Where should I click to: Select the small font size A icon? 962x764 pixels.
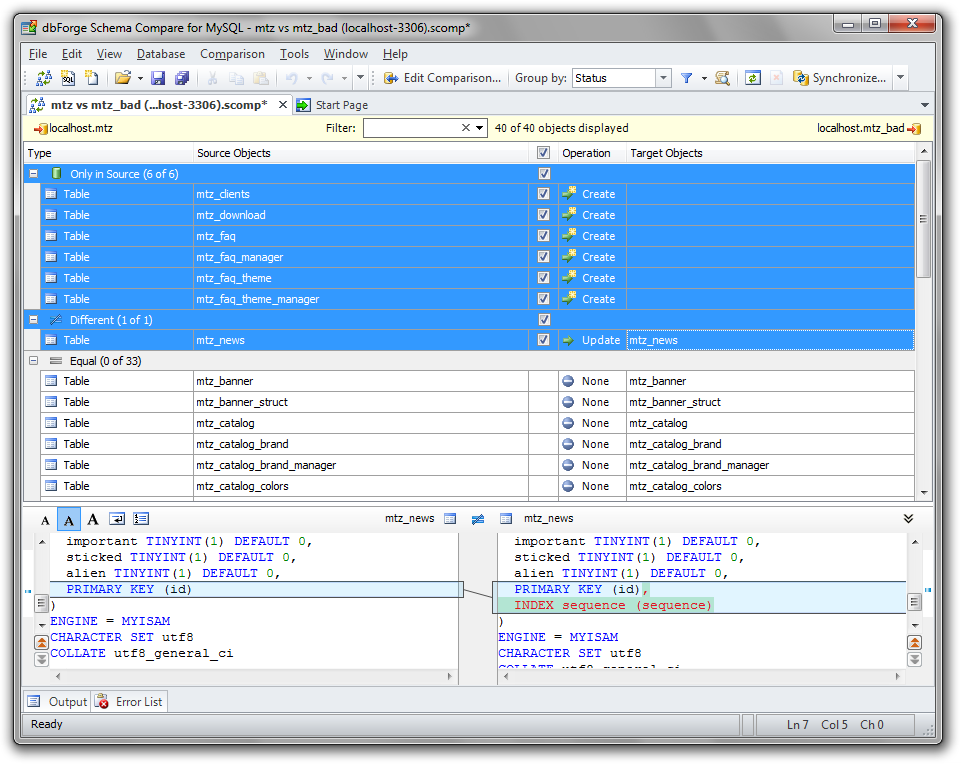[x=45, y=520]
